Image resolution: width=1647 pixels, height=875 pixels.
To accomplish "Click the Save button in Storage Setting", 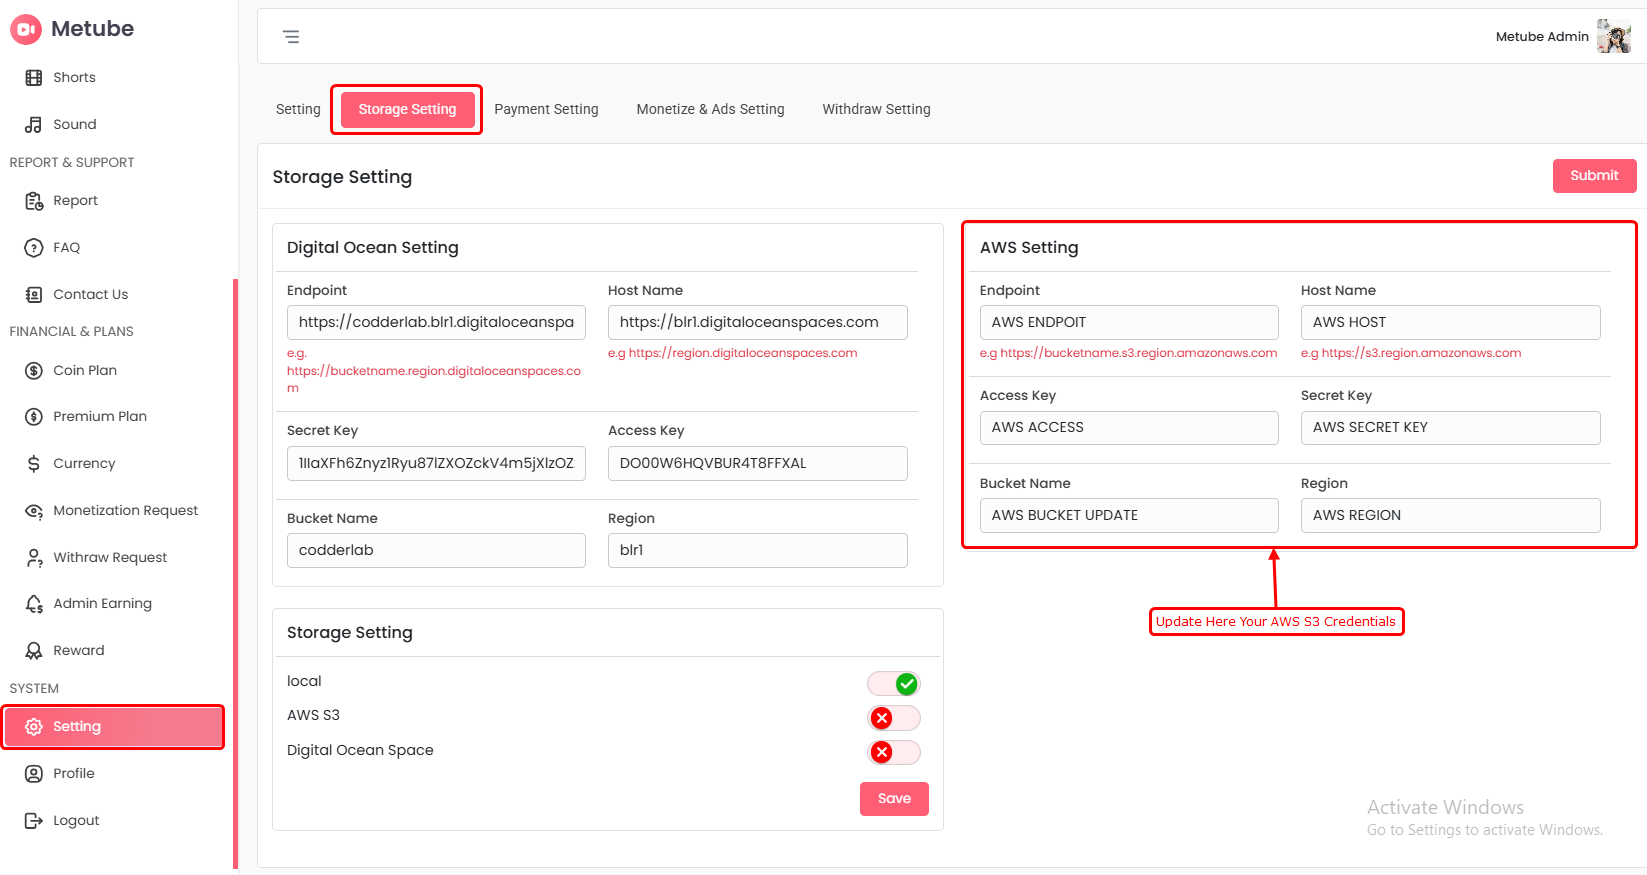I will pyautogui.click(x=894, y=798).
